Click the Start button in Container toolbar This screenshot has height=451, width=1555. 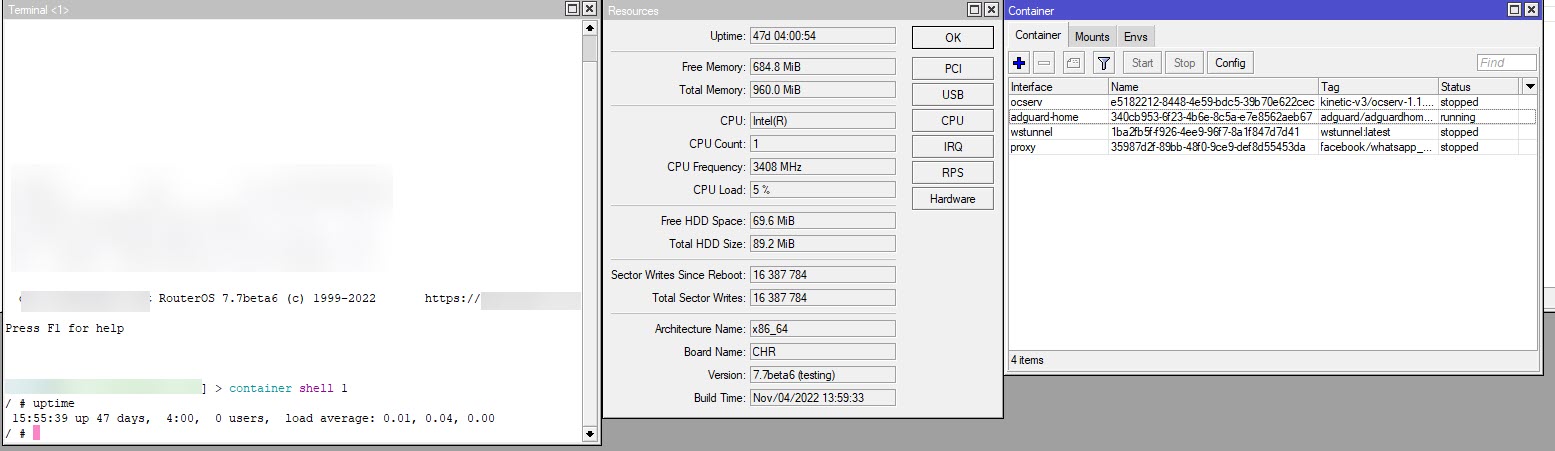click(1142, 63)
